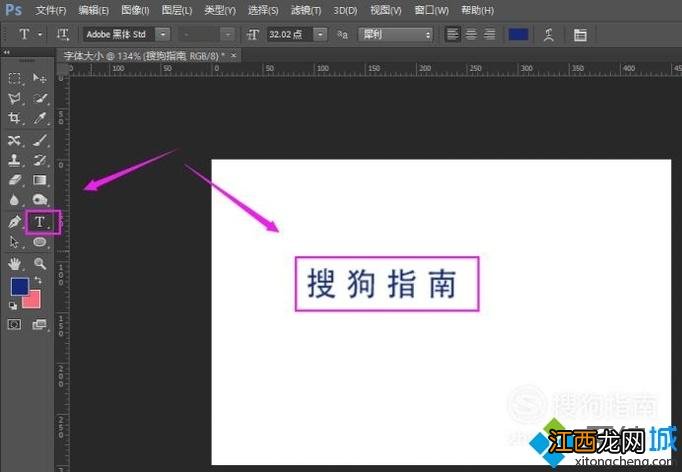Select the Crop tool

[x=14, y=118]
